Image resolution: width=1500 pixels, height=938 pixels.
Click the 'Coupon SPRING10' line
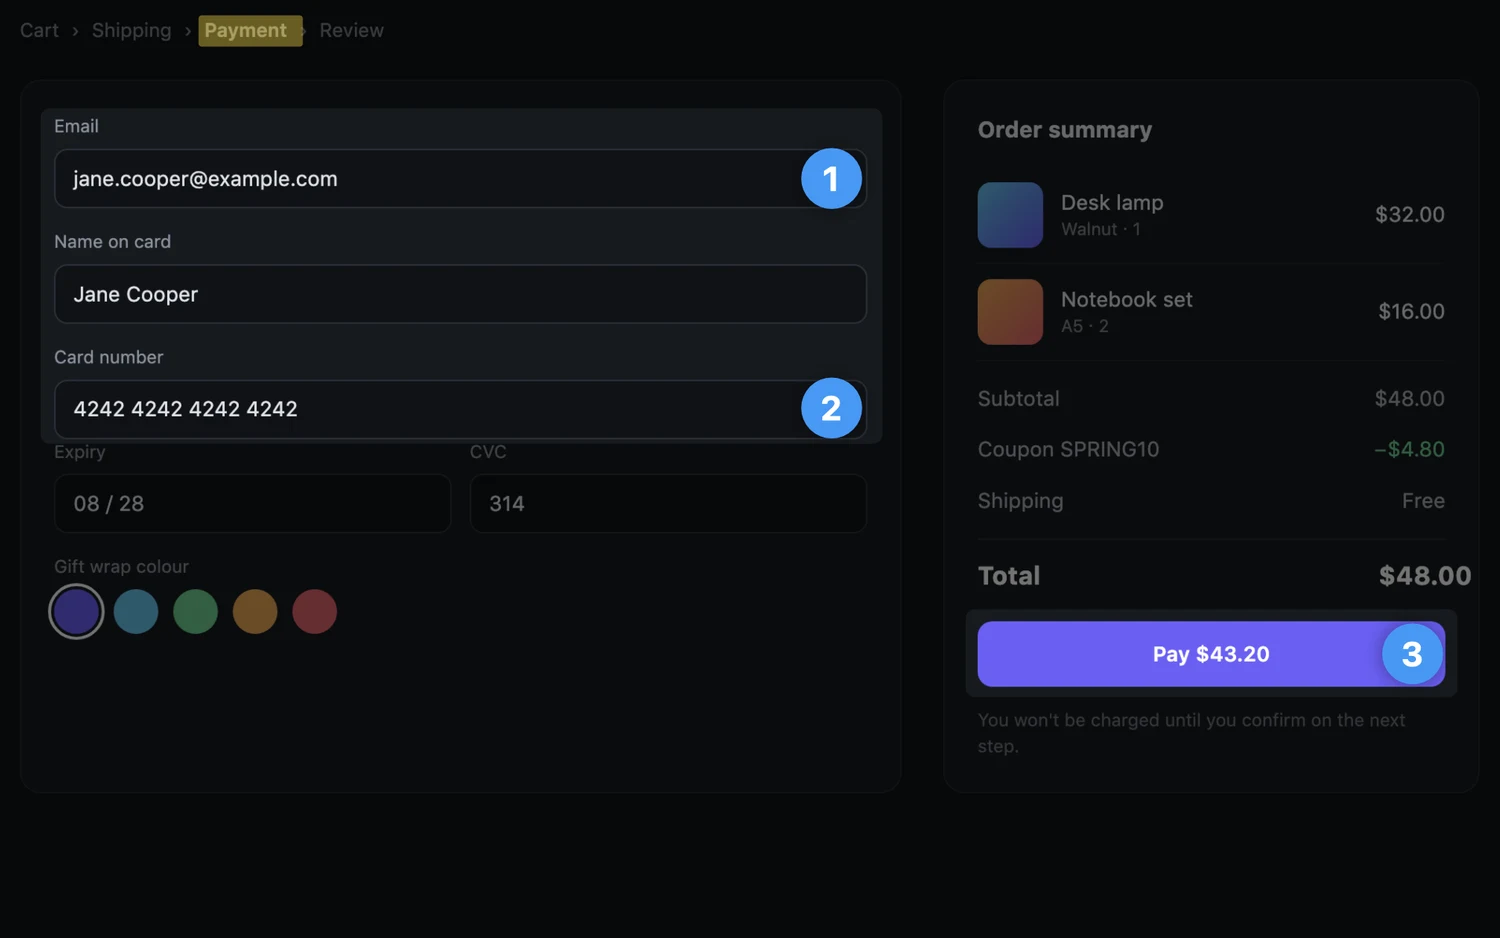pyautogui.click(x=1068, y=450)
